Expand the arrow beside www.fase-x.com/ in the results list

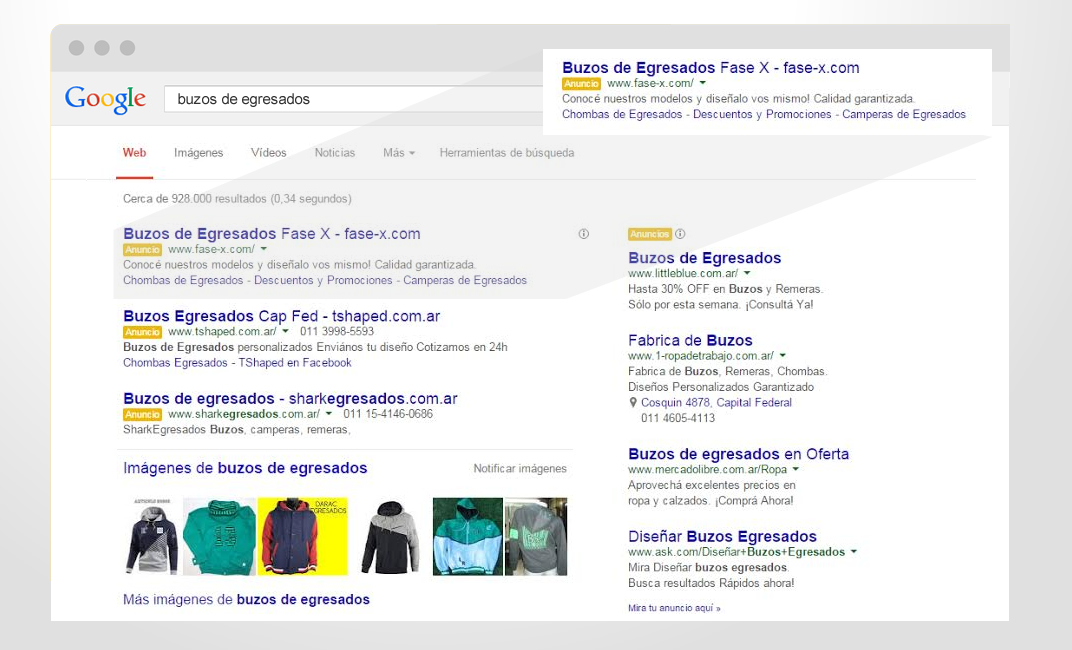pos(264,249)
